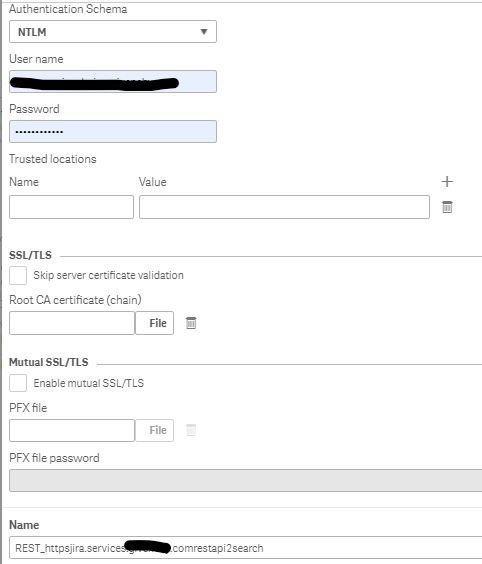Click the Password input field
482x564 pixels.
pos(113,132)
